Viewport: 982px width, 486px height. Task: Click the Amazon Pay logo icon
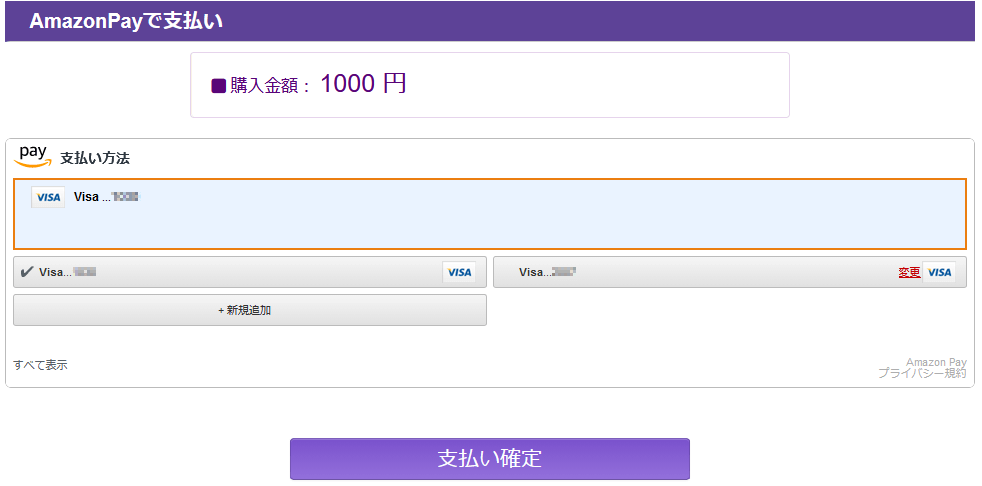(x=33, y=156)
